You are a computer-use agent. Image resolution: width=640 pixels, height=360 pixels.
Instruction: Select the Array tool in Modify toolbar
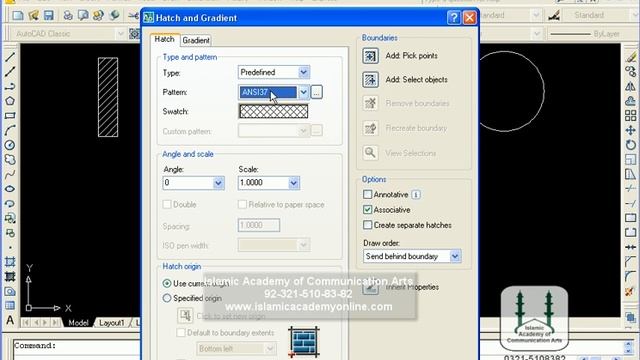[631, 116]
